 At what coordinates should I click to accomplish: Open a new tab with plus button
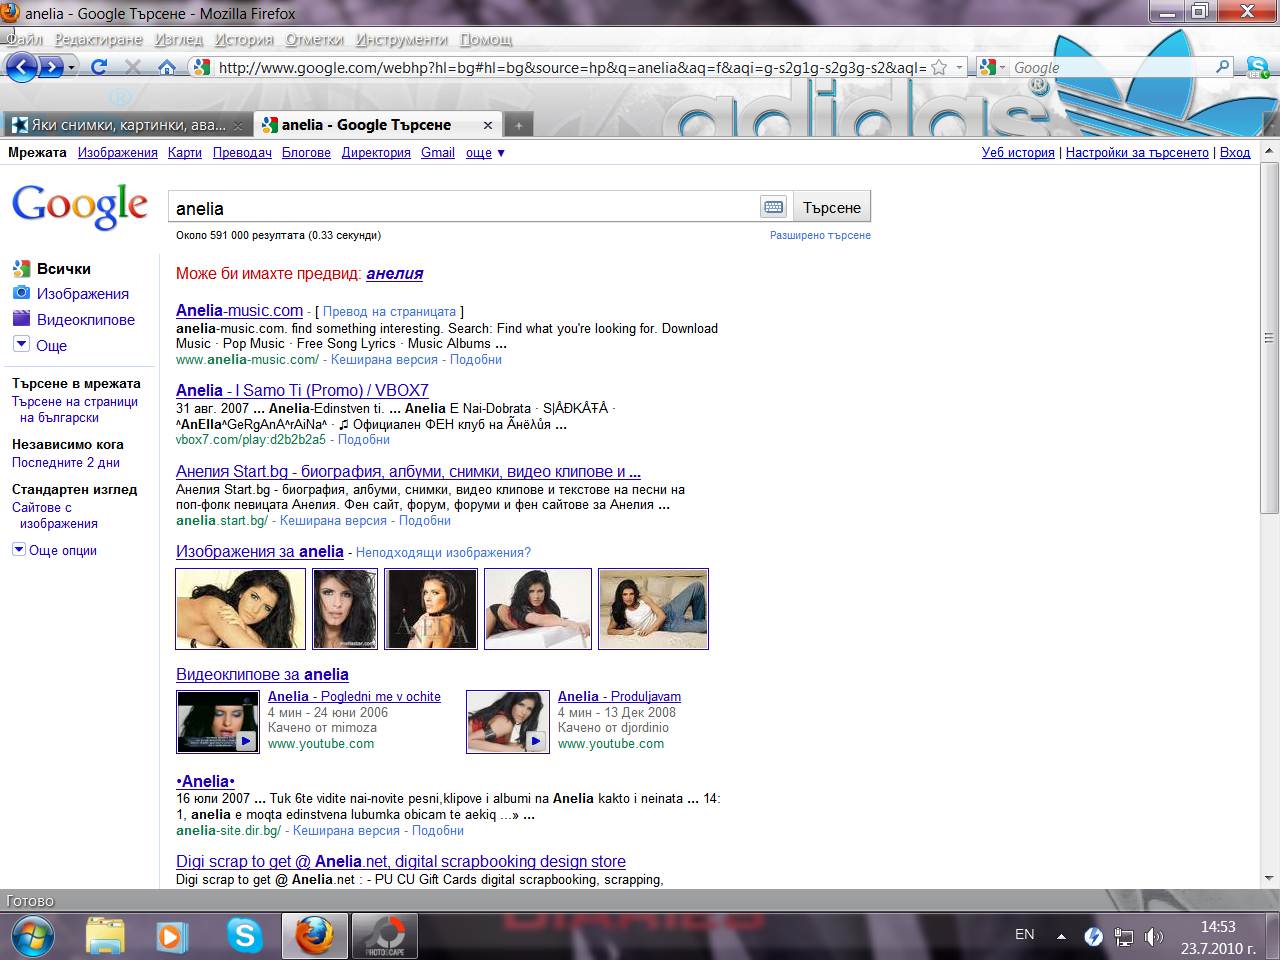[x=518, y=125]
